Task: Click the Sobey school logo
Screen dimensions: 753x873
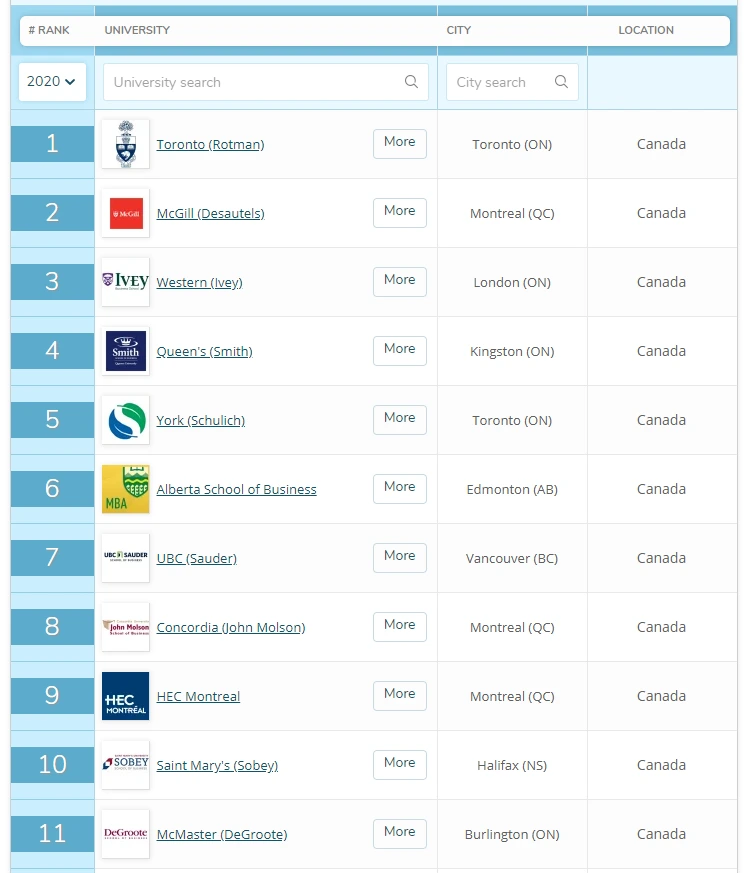Action: pos(125,764)
